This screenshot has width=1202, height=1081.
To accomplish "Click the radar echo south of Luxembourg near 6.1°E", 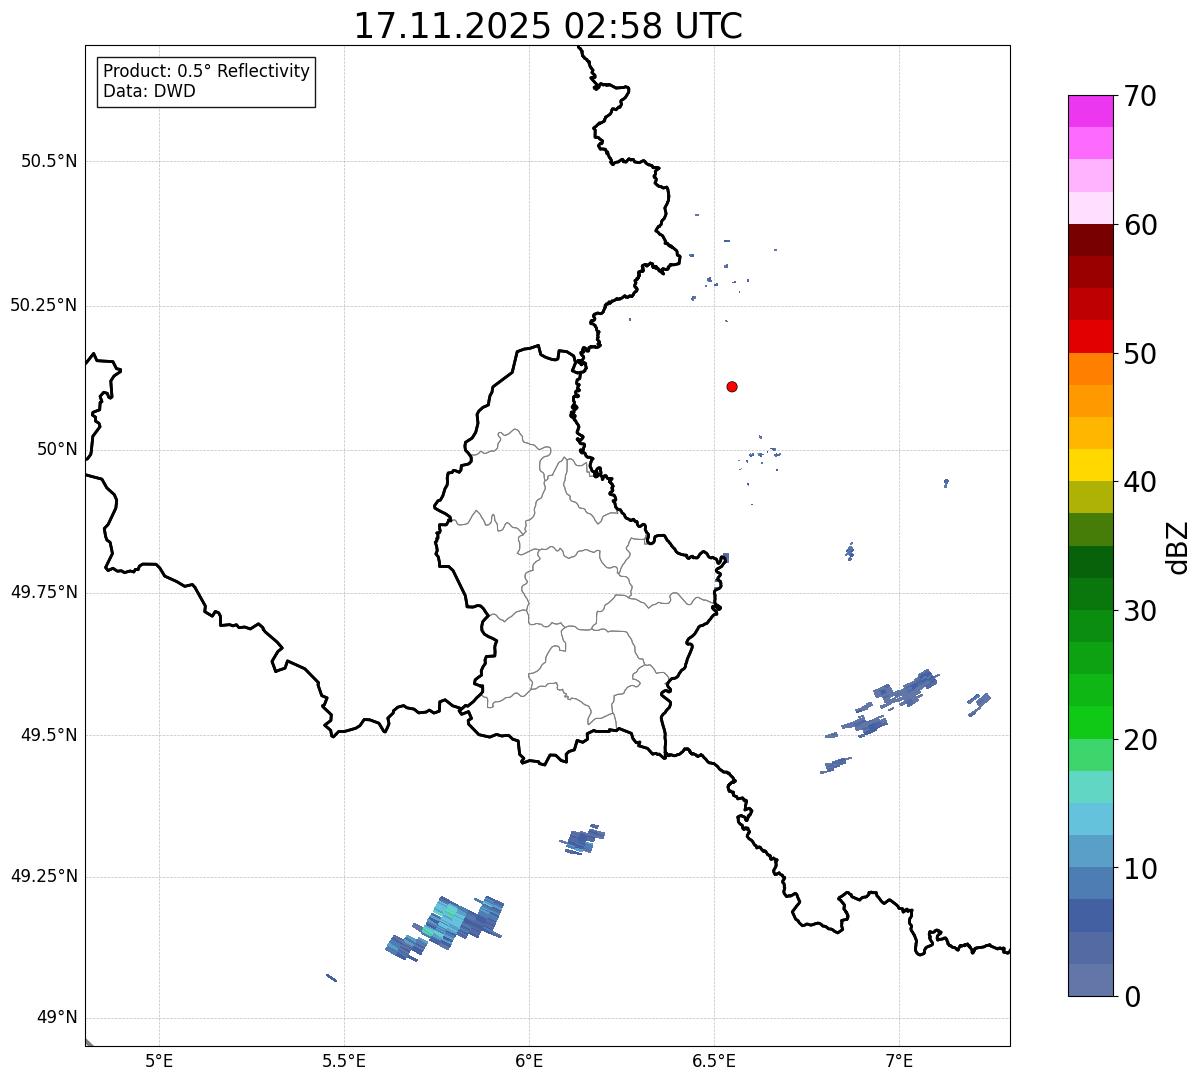I will (x=582, y=839).
